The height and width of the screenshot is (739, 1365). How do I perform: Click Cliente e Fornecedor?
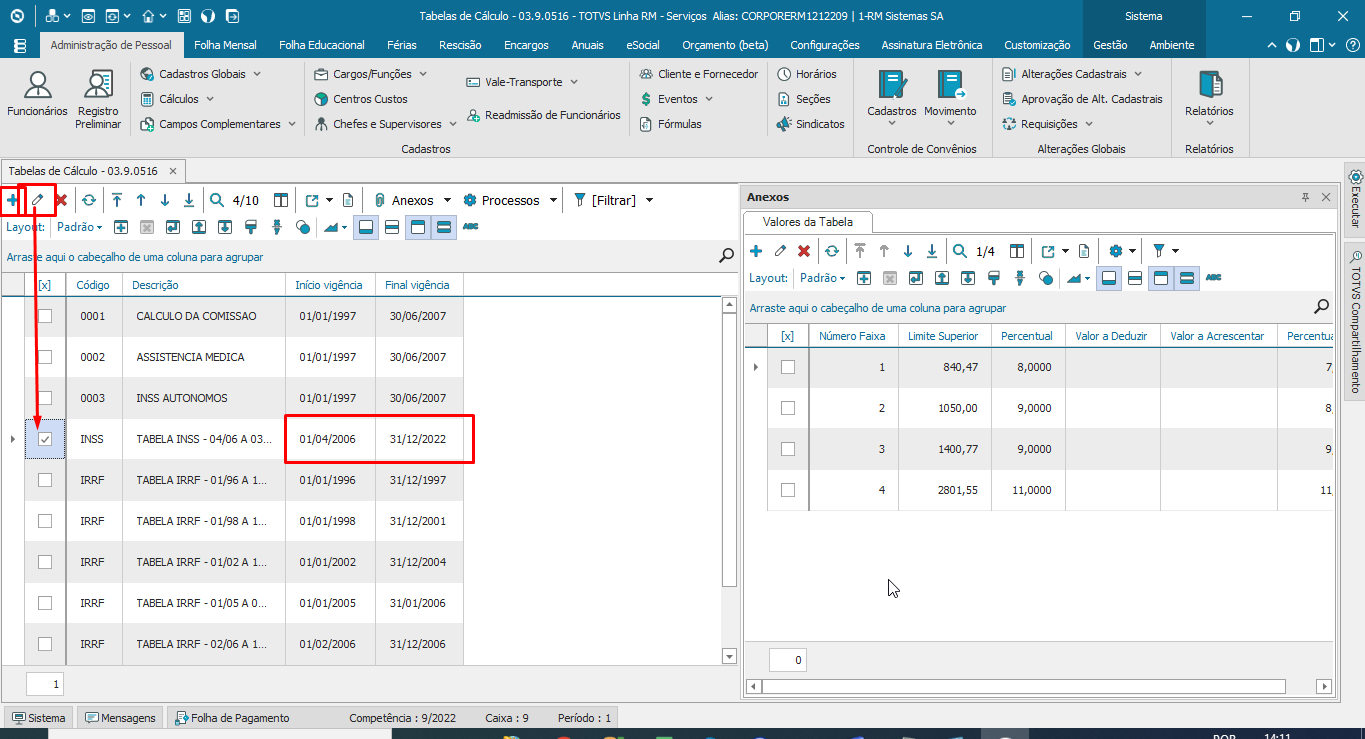click(698, 74)
